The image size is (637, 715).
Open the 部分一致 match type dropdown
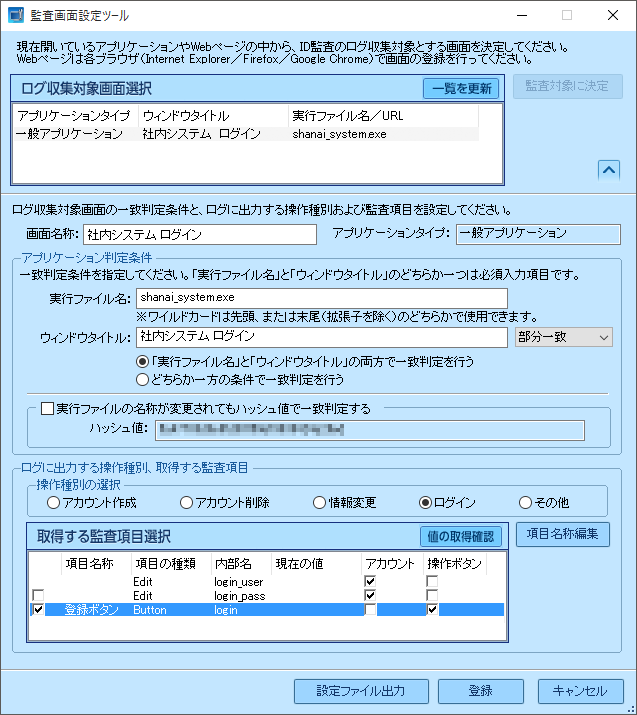(564, 337)
